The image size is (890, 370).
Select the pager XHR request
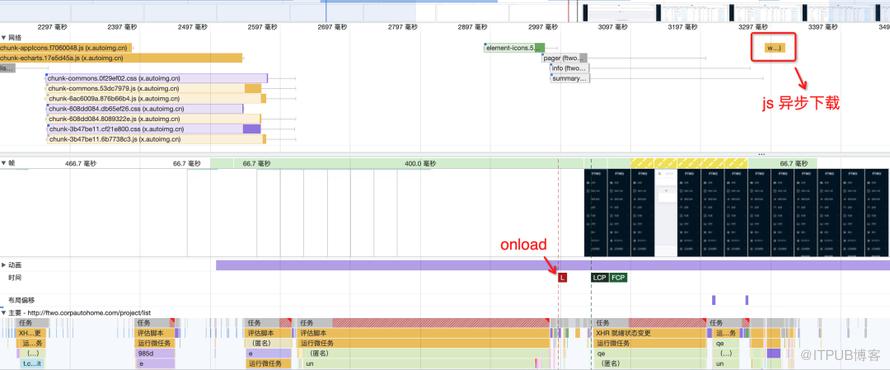(x=564, y=58)
